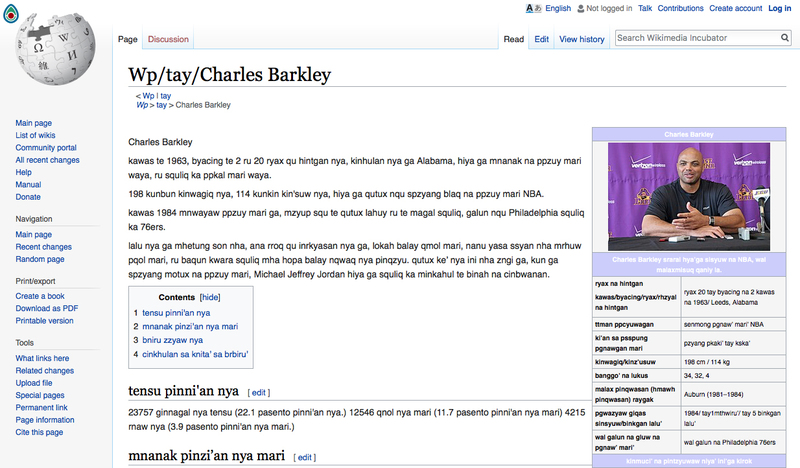The width and height of the screenshot is (800, 468).
Task: Select the Read tab
Action: (x=513, y=39)
